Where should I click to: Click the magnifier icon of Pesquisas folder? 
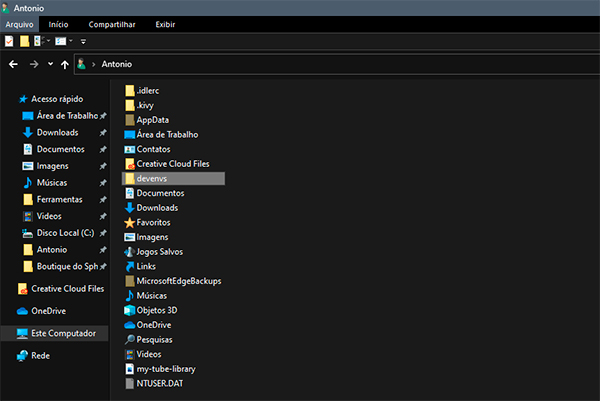[x=130, y=339]
